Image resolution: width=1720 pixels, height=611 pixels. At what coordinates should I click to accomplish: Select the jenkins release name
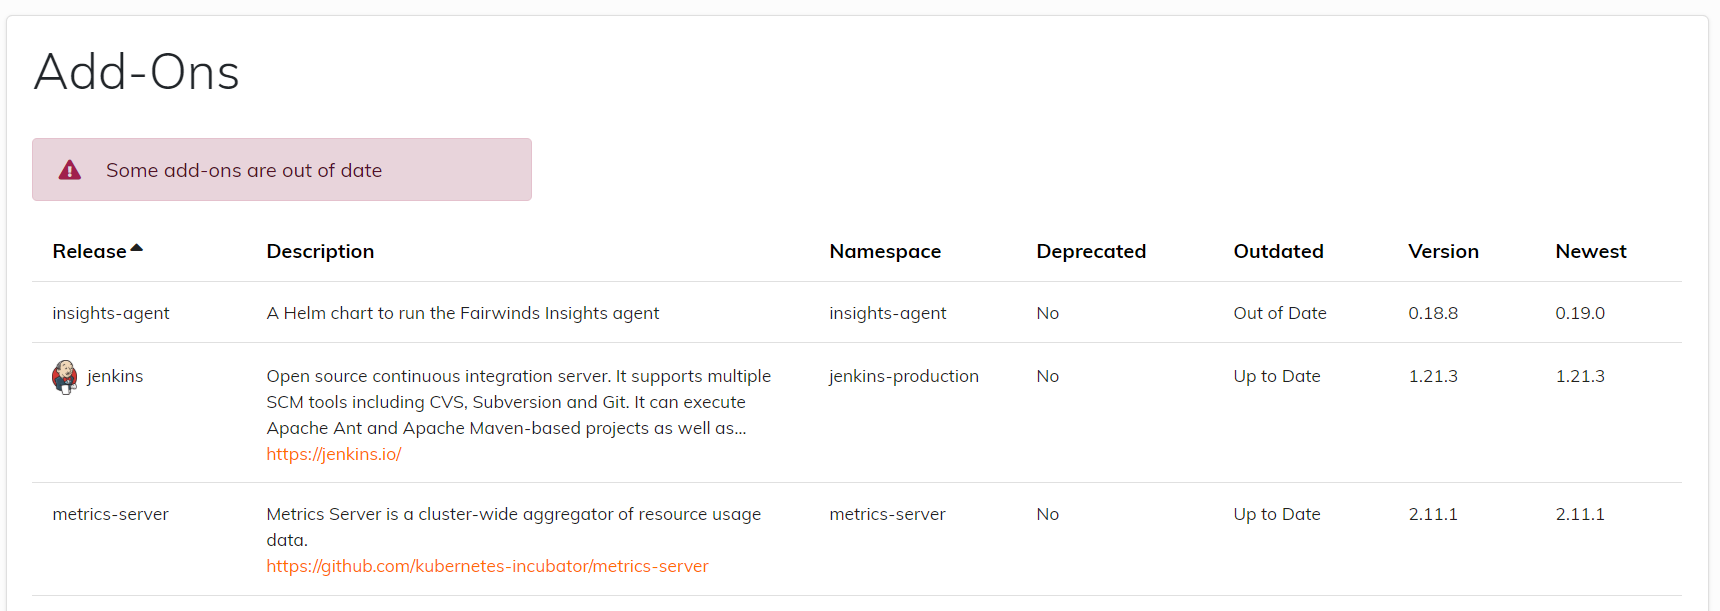click(x=115, y=376)
